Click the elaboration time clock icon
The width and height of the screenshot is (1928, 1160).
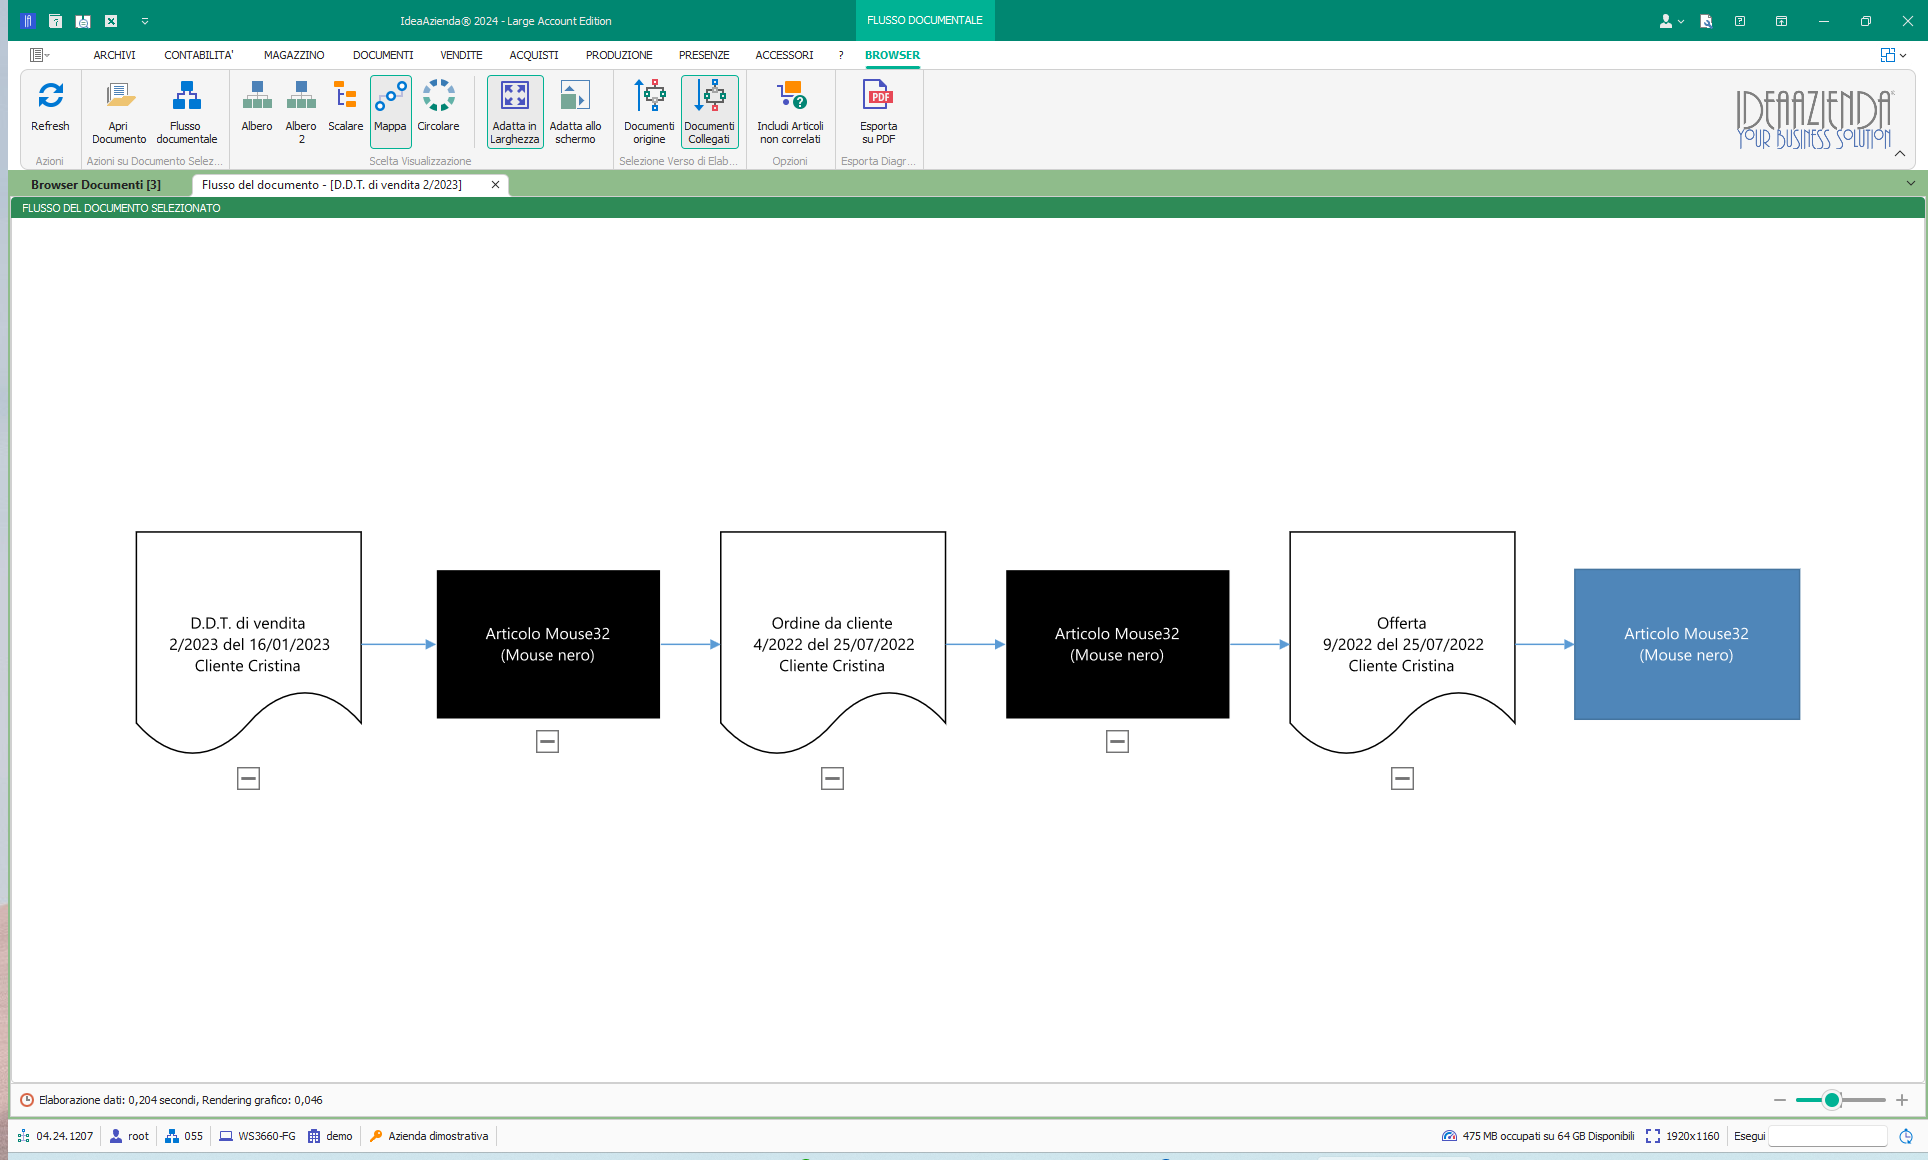(27, 1100)
